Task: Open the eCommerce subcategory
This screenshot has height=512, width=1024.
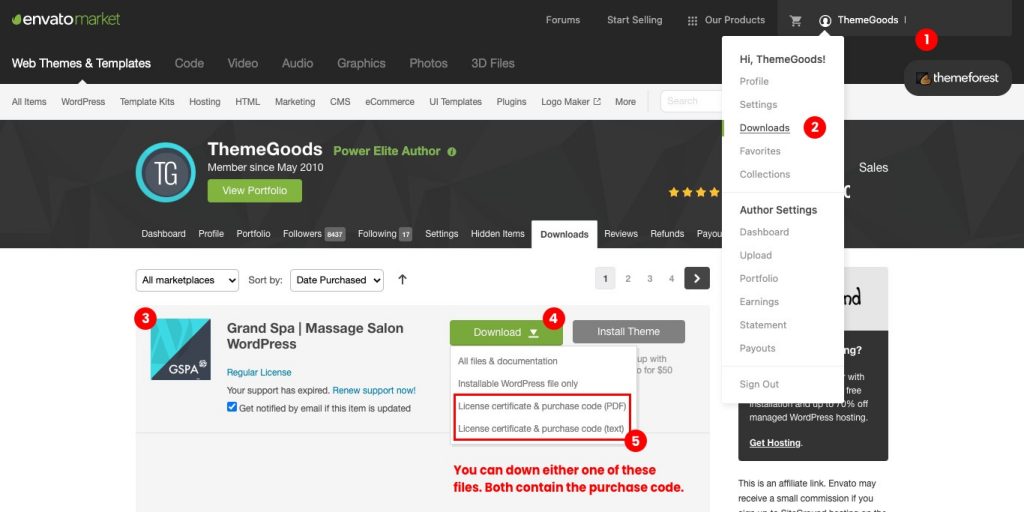Action: click(x=389, y=102)
